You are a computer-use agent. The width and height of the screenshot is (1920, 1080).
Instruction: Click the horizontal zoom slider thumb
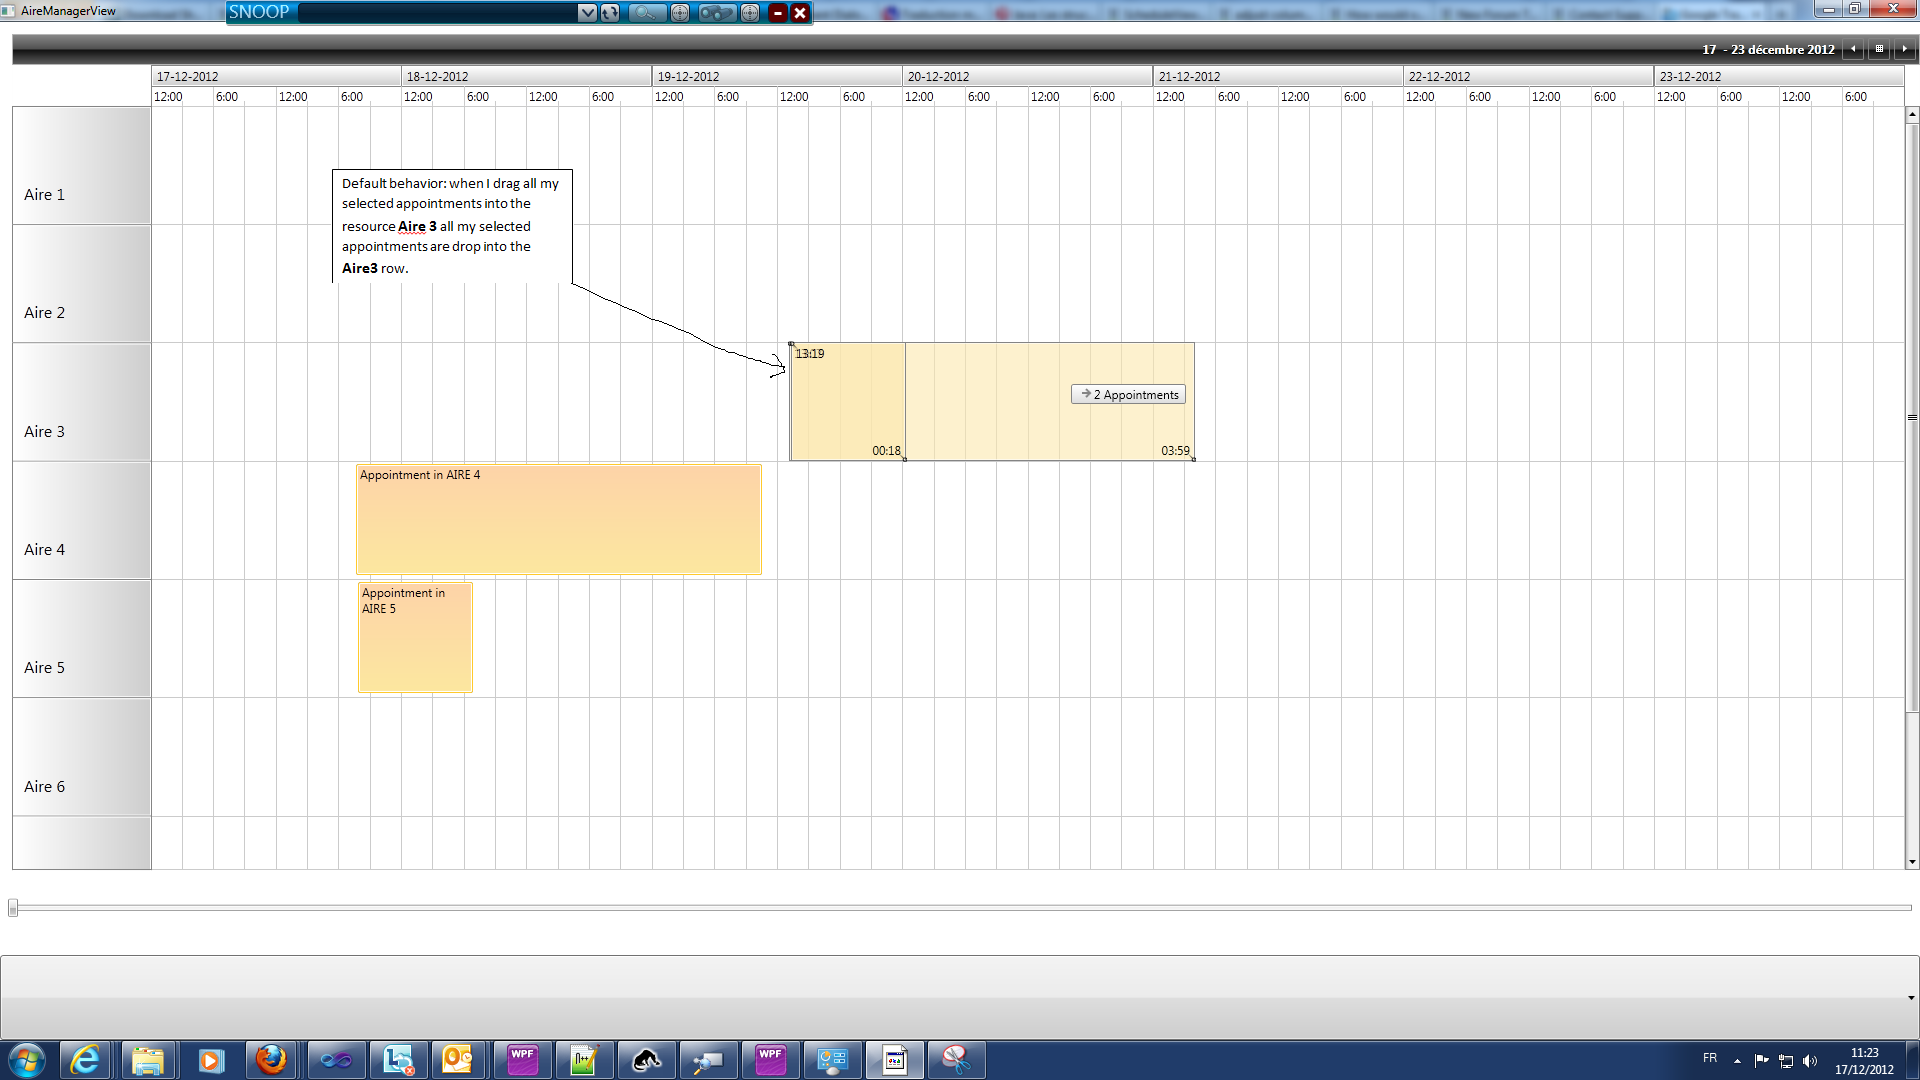coord(13,908)
